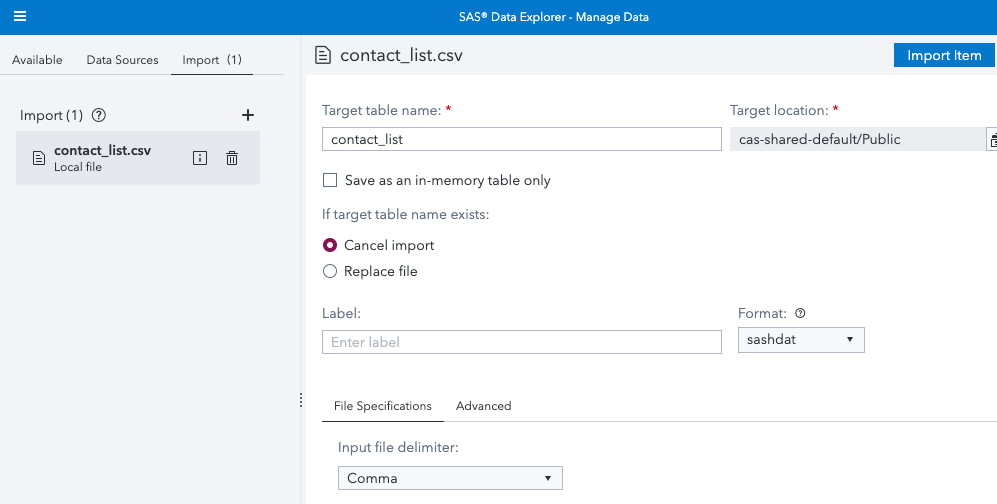Switch to the Available tab

click(37, 60)
